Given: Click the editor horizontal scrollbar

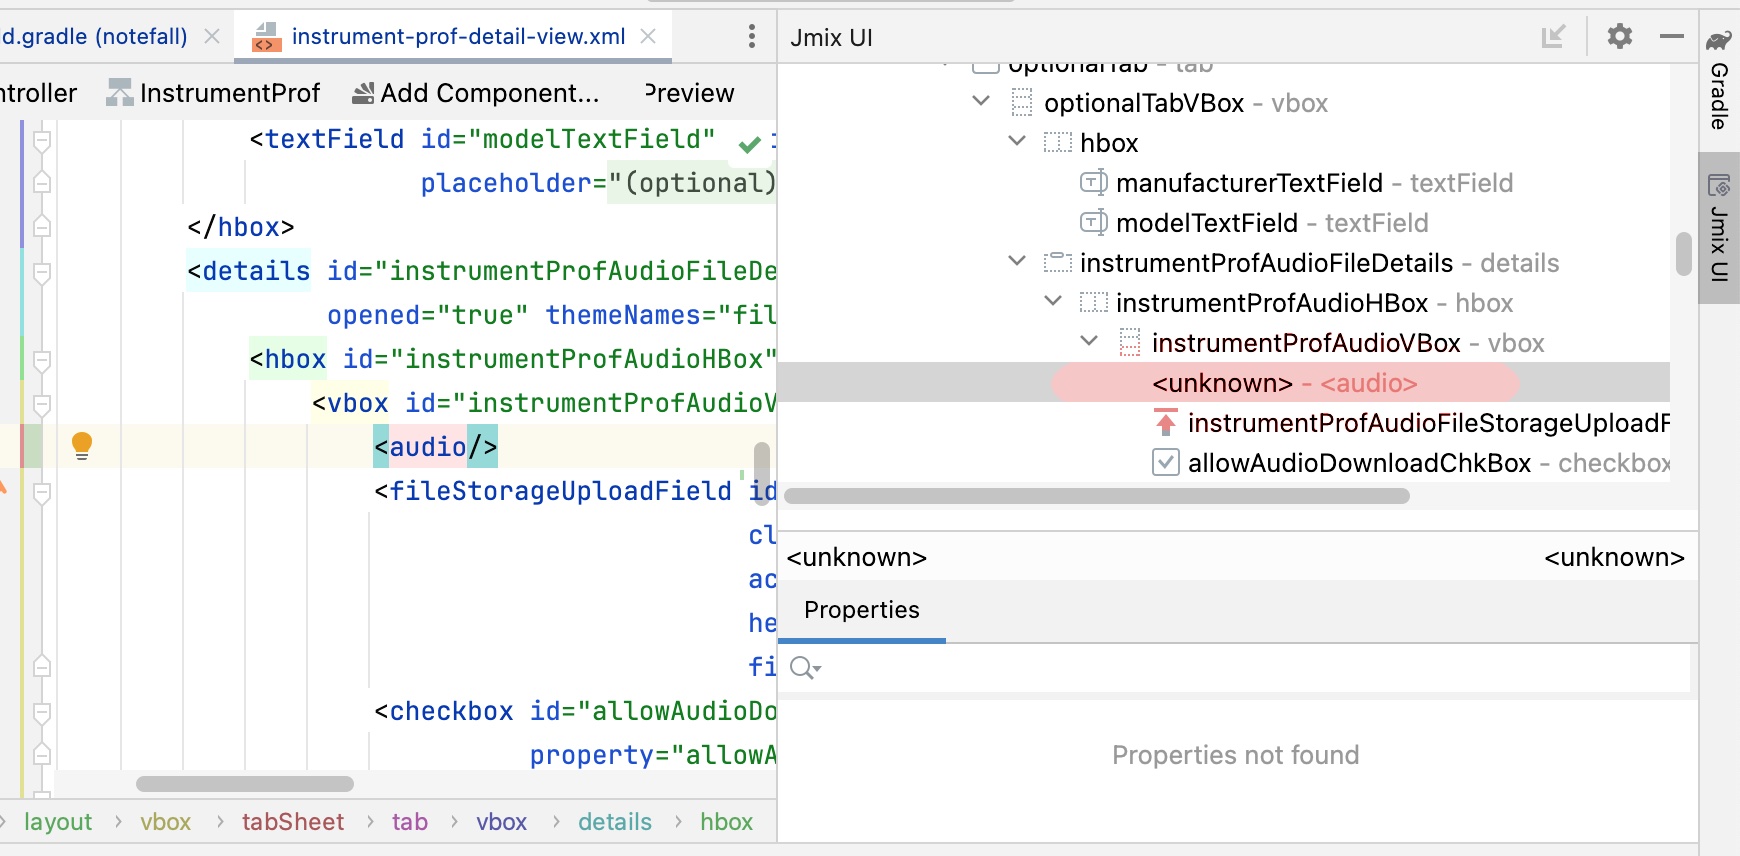Looking at the screenshot, I should click(245, 784).
